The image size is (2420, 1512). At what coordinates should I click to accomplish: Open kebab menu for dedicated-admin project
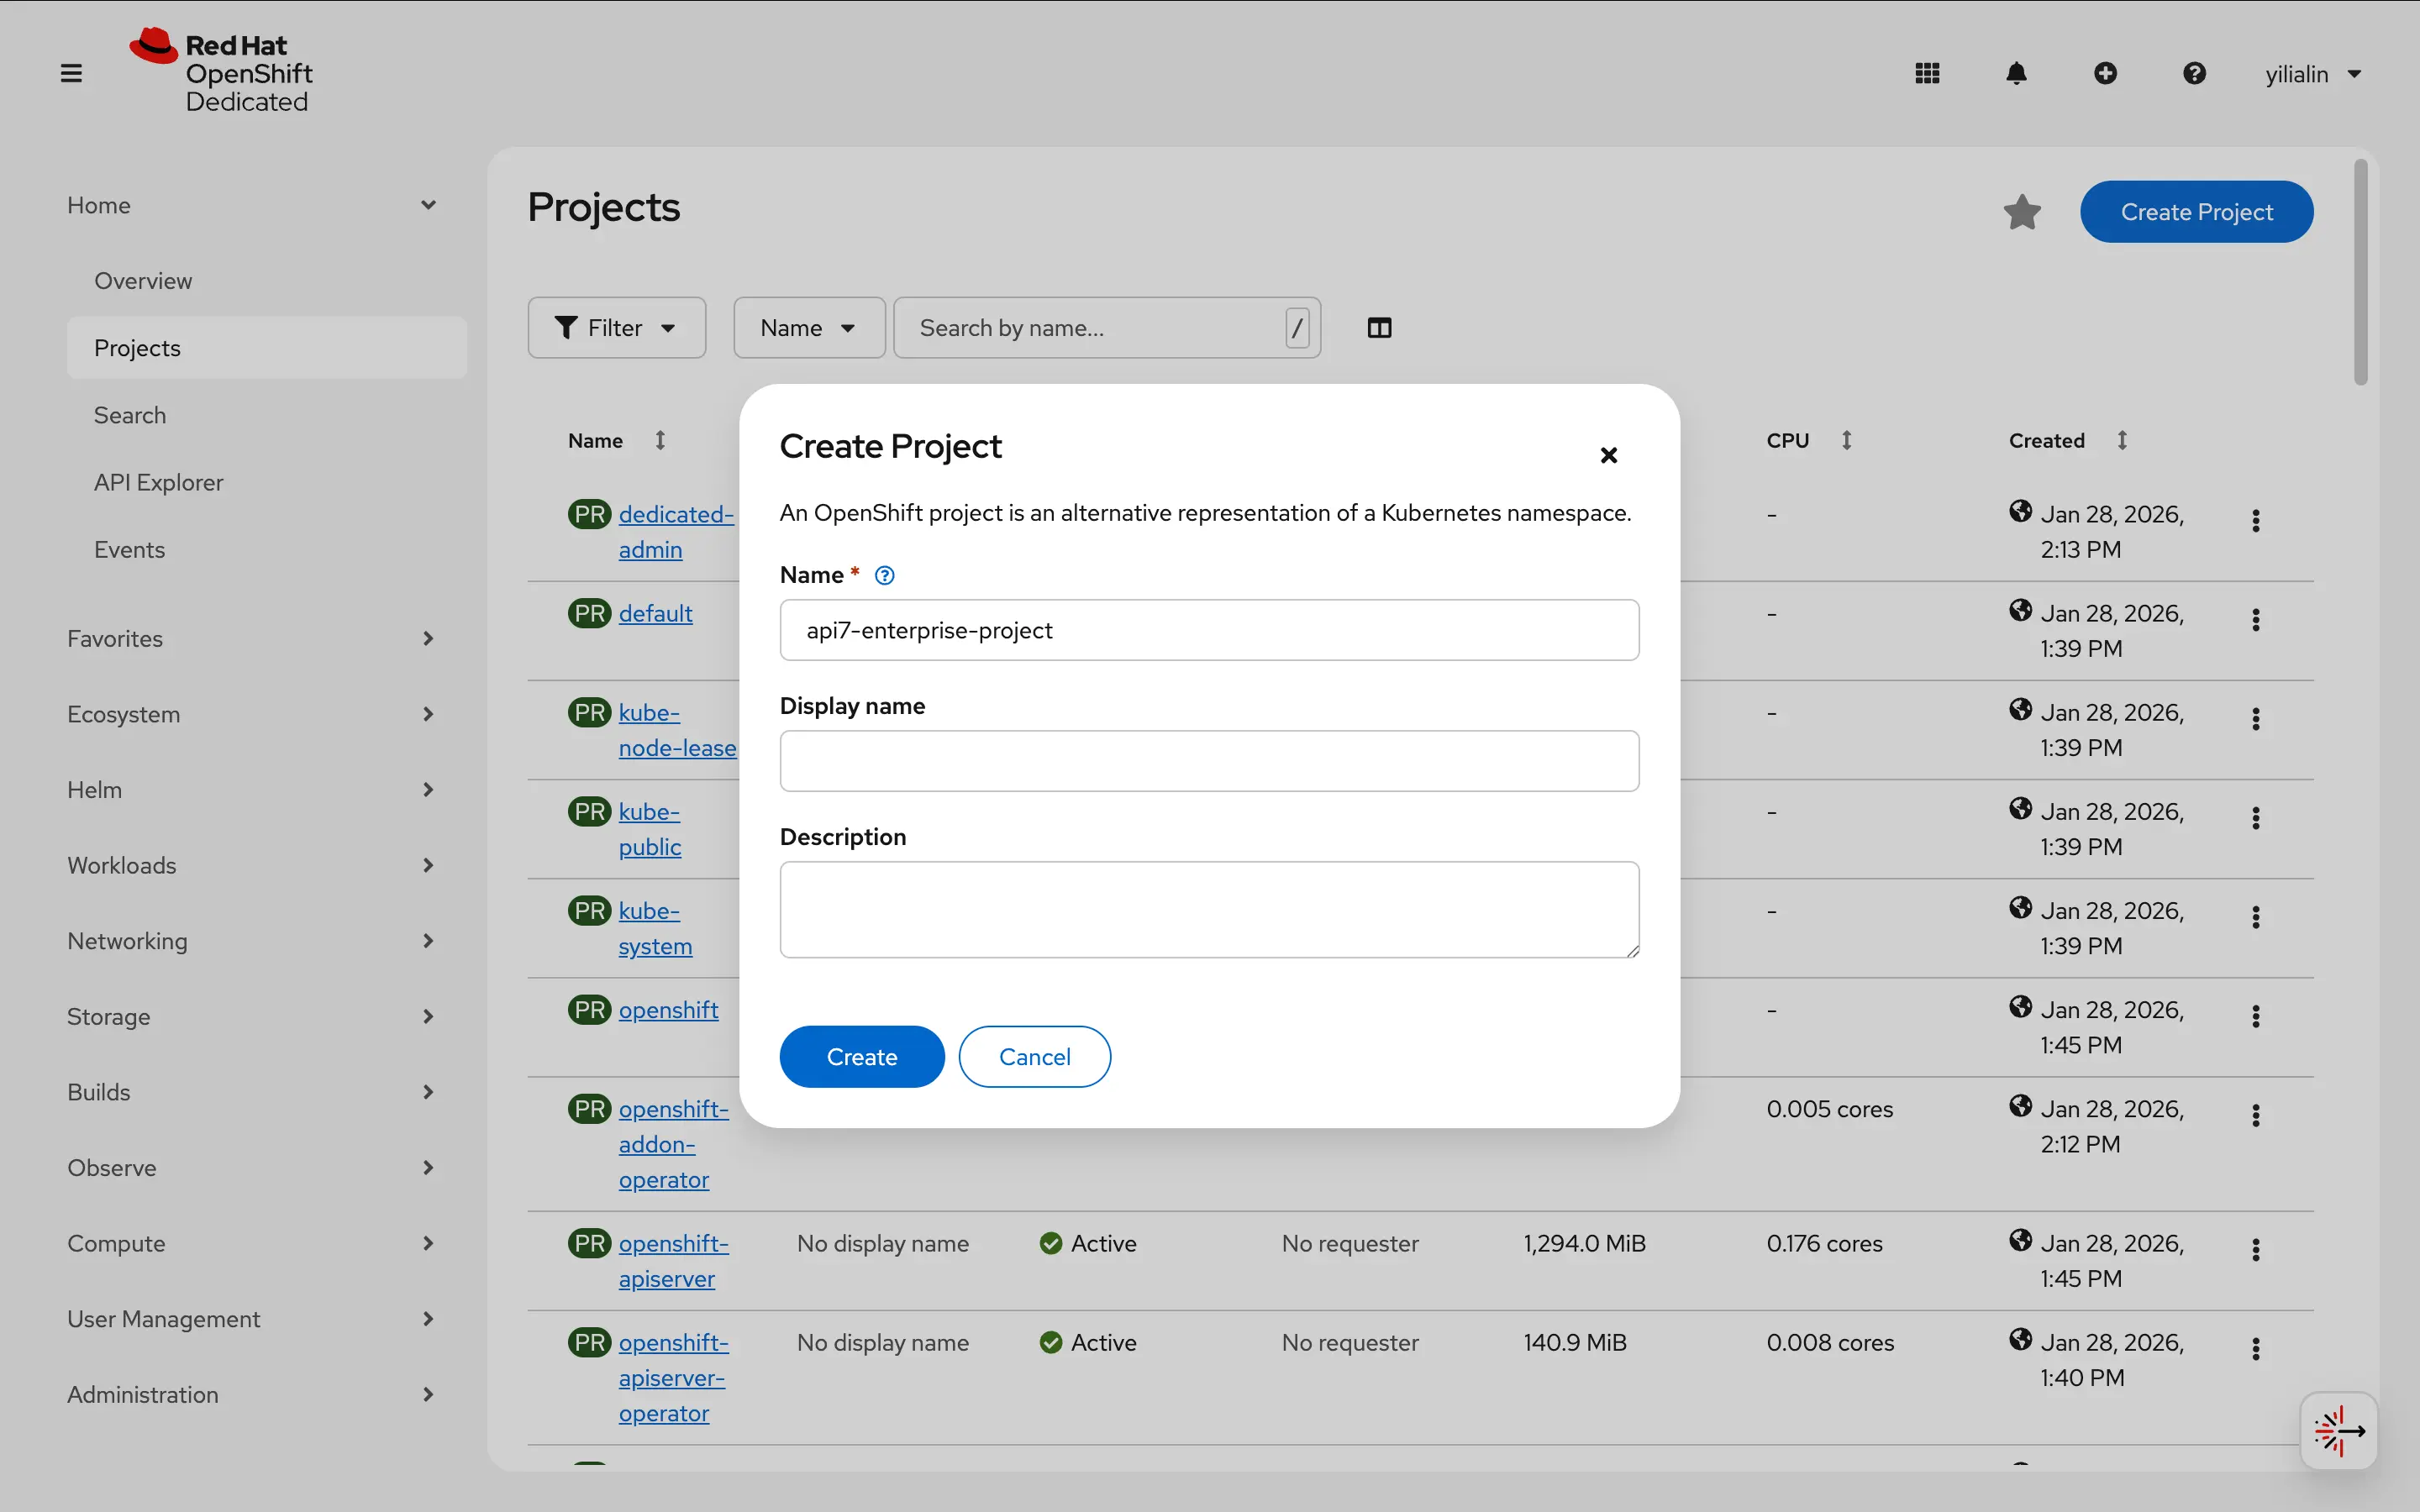[2256, 520]
